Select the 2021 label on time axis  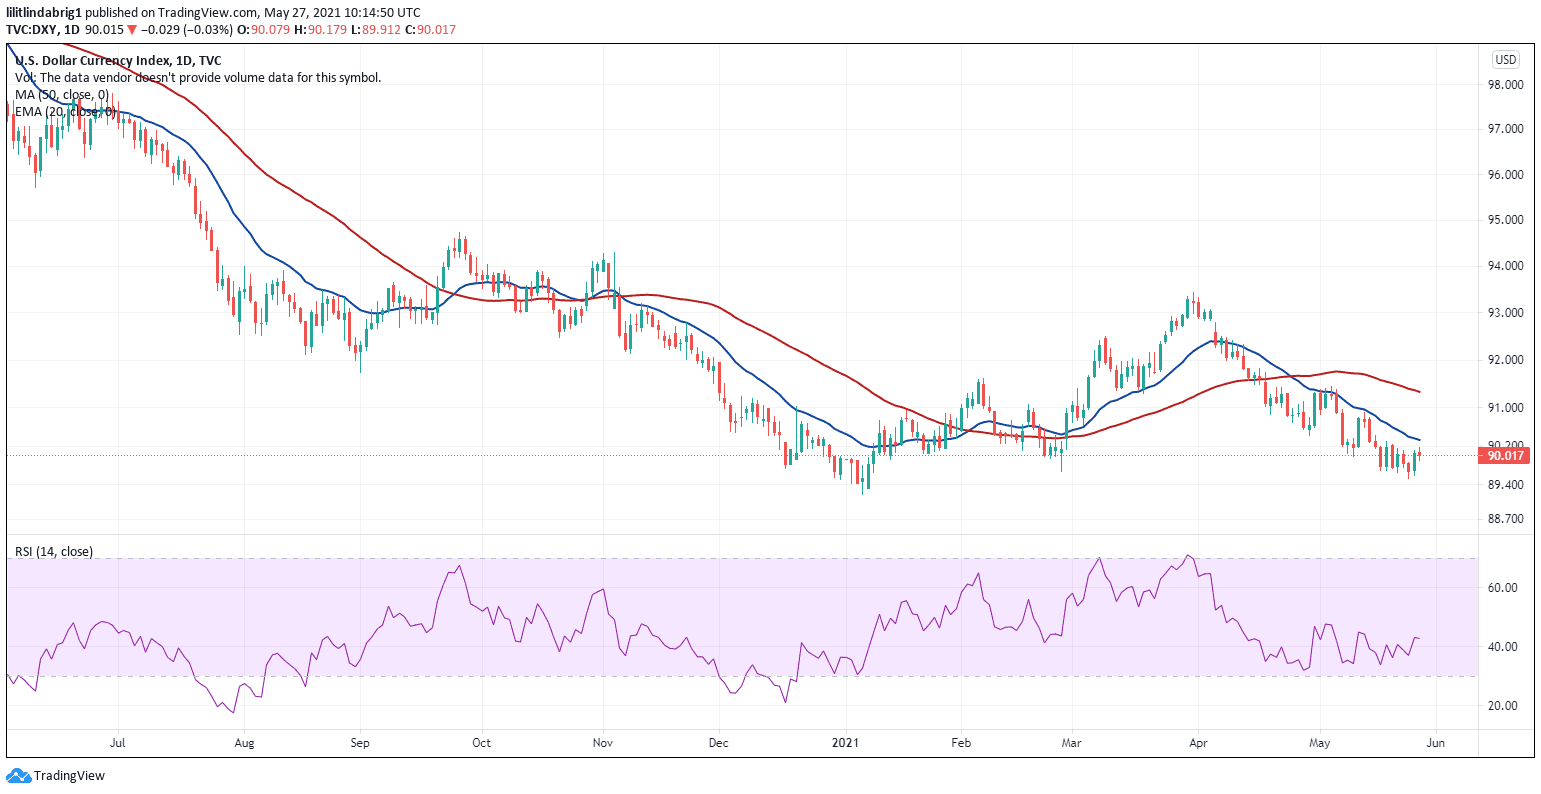(x=846, y=743)
